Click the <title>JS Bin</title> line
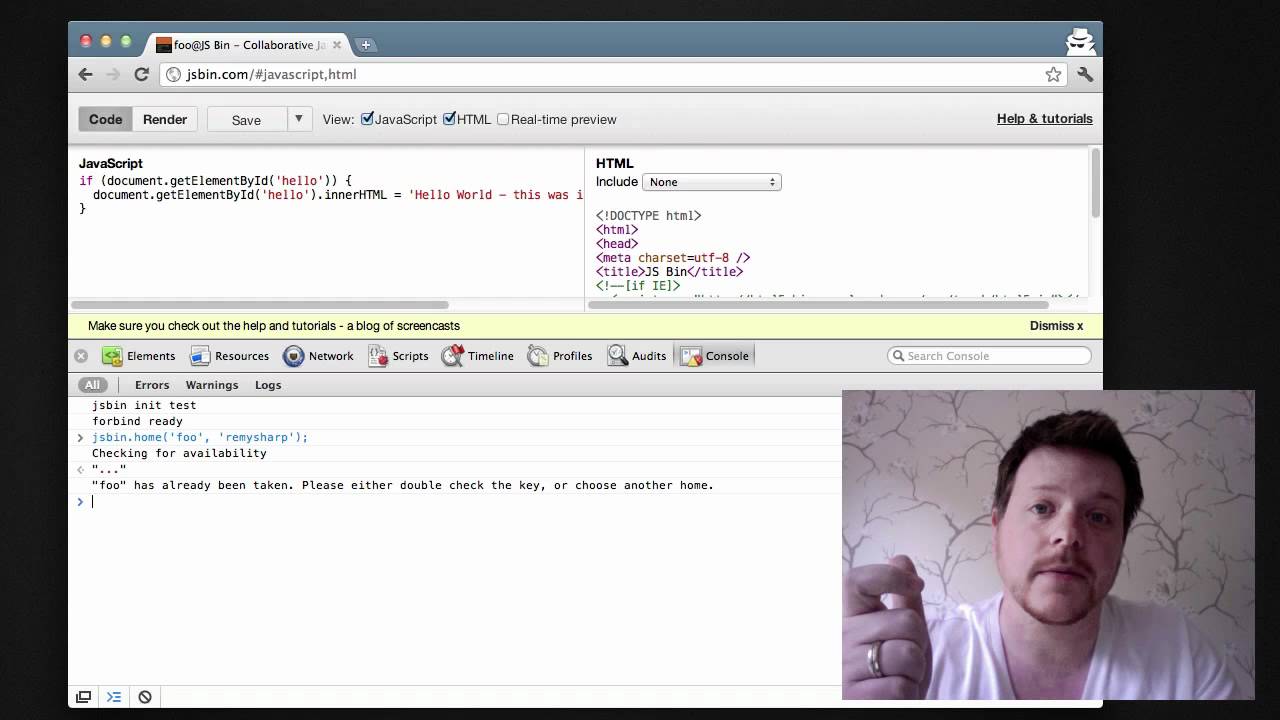 point(670,272)
